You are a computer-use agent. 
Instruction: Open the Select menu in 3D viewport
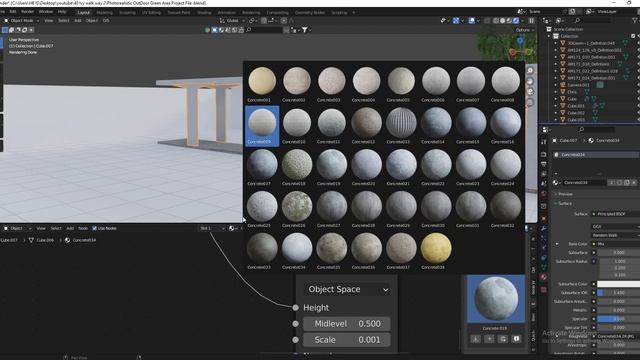tap(64, 20)
